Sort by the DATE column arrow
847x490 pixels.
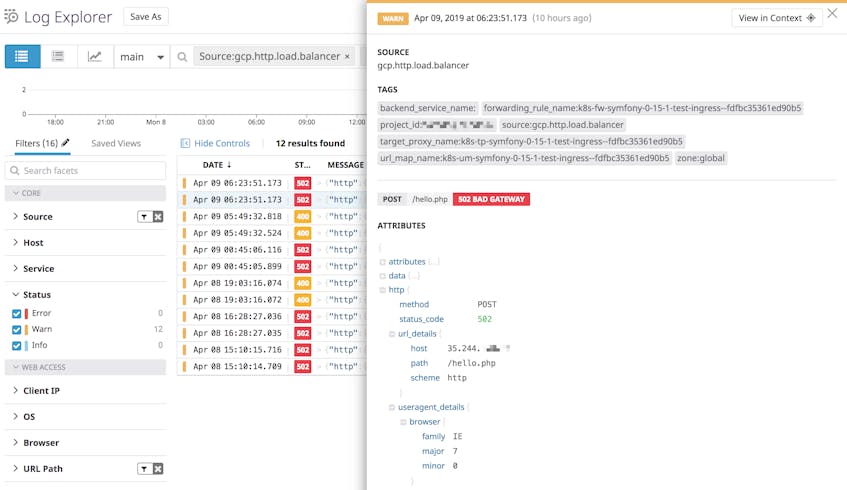click(x=229, y=165)
